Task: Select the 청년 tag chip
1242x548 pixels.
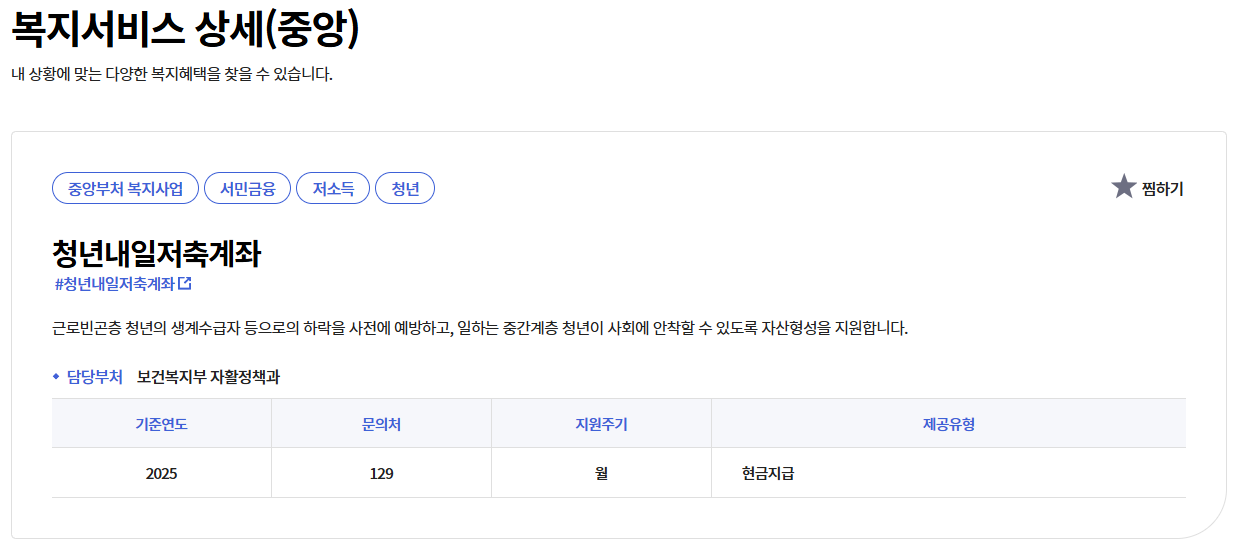Action: tap(405, 188)
